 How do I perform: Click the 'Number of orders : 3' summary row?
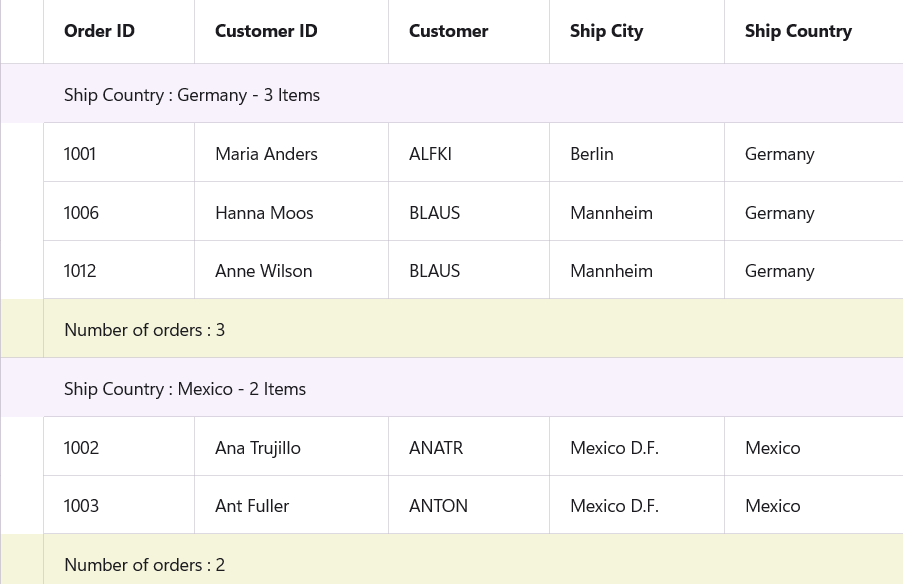click(x=144, y=329)
